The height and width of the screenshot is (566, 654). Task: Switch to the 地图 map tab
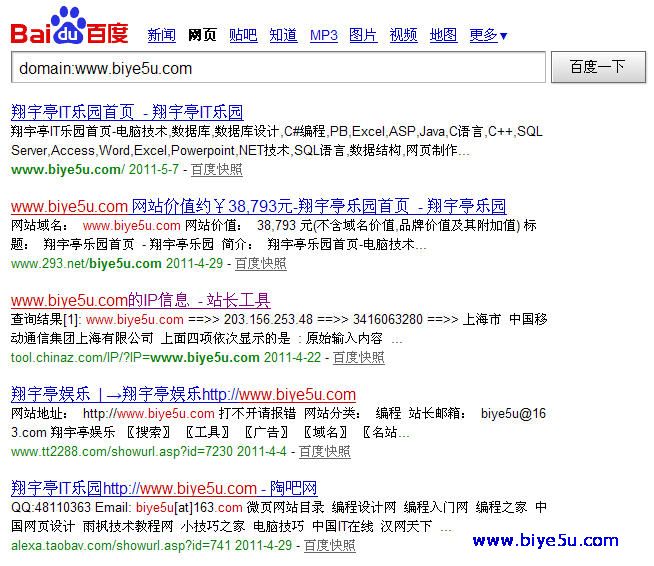click(443, 35)
